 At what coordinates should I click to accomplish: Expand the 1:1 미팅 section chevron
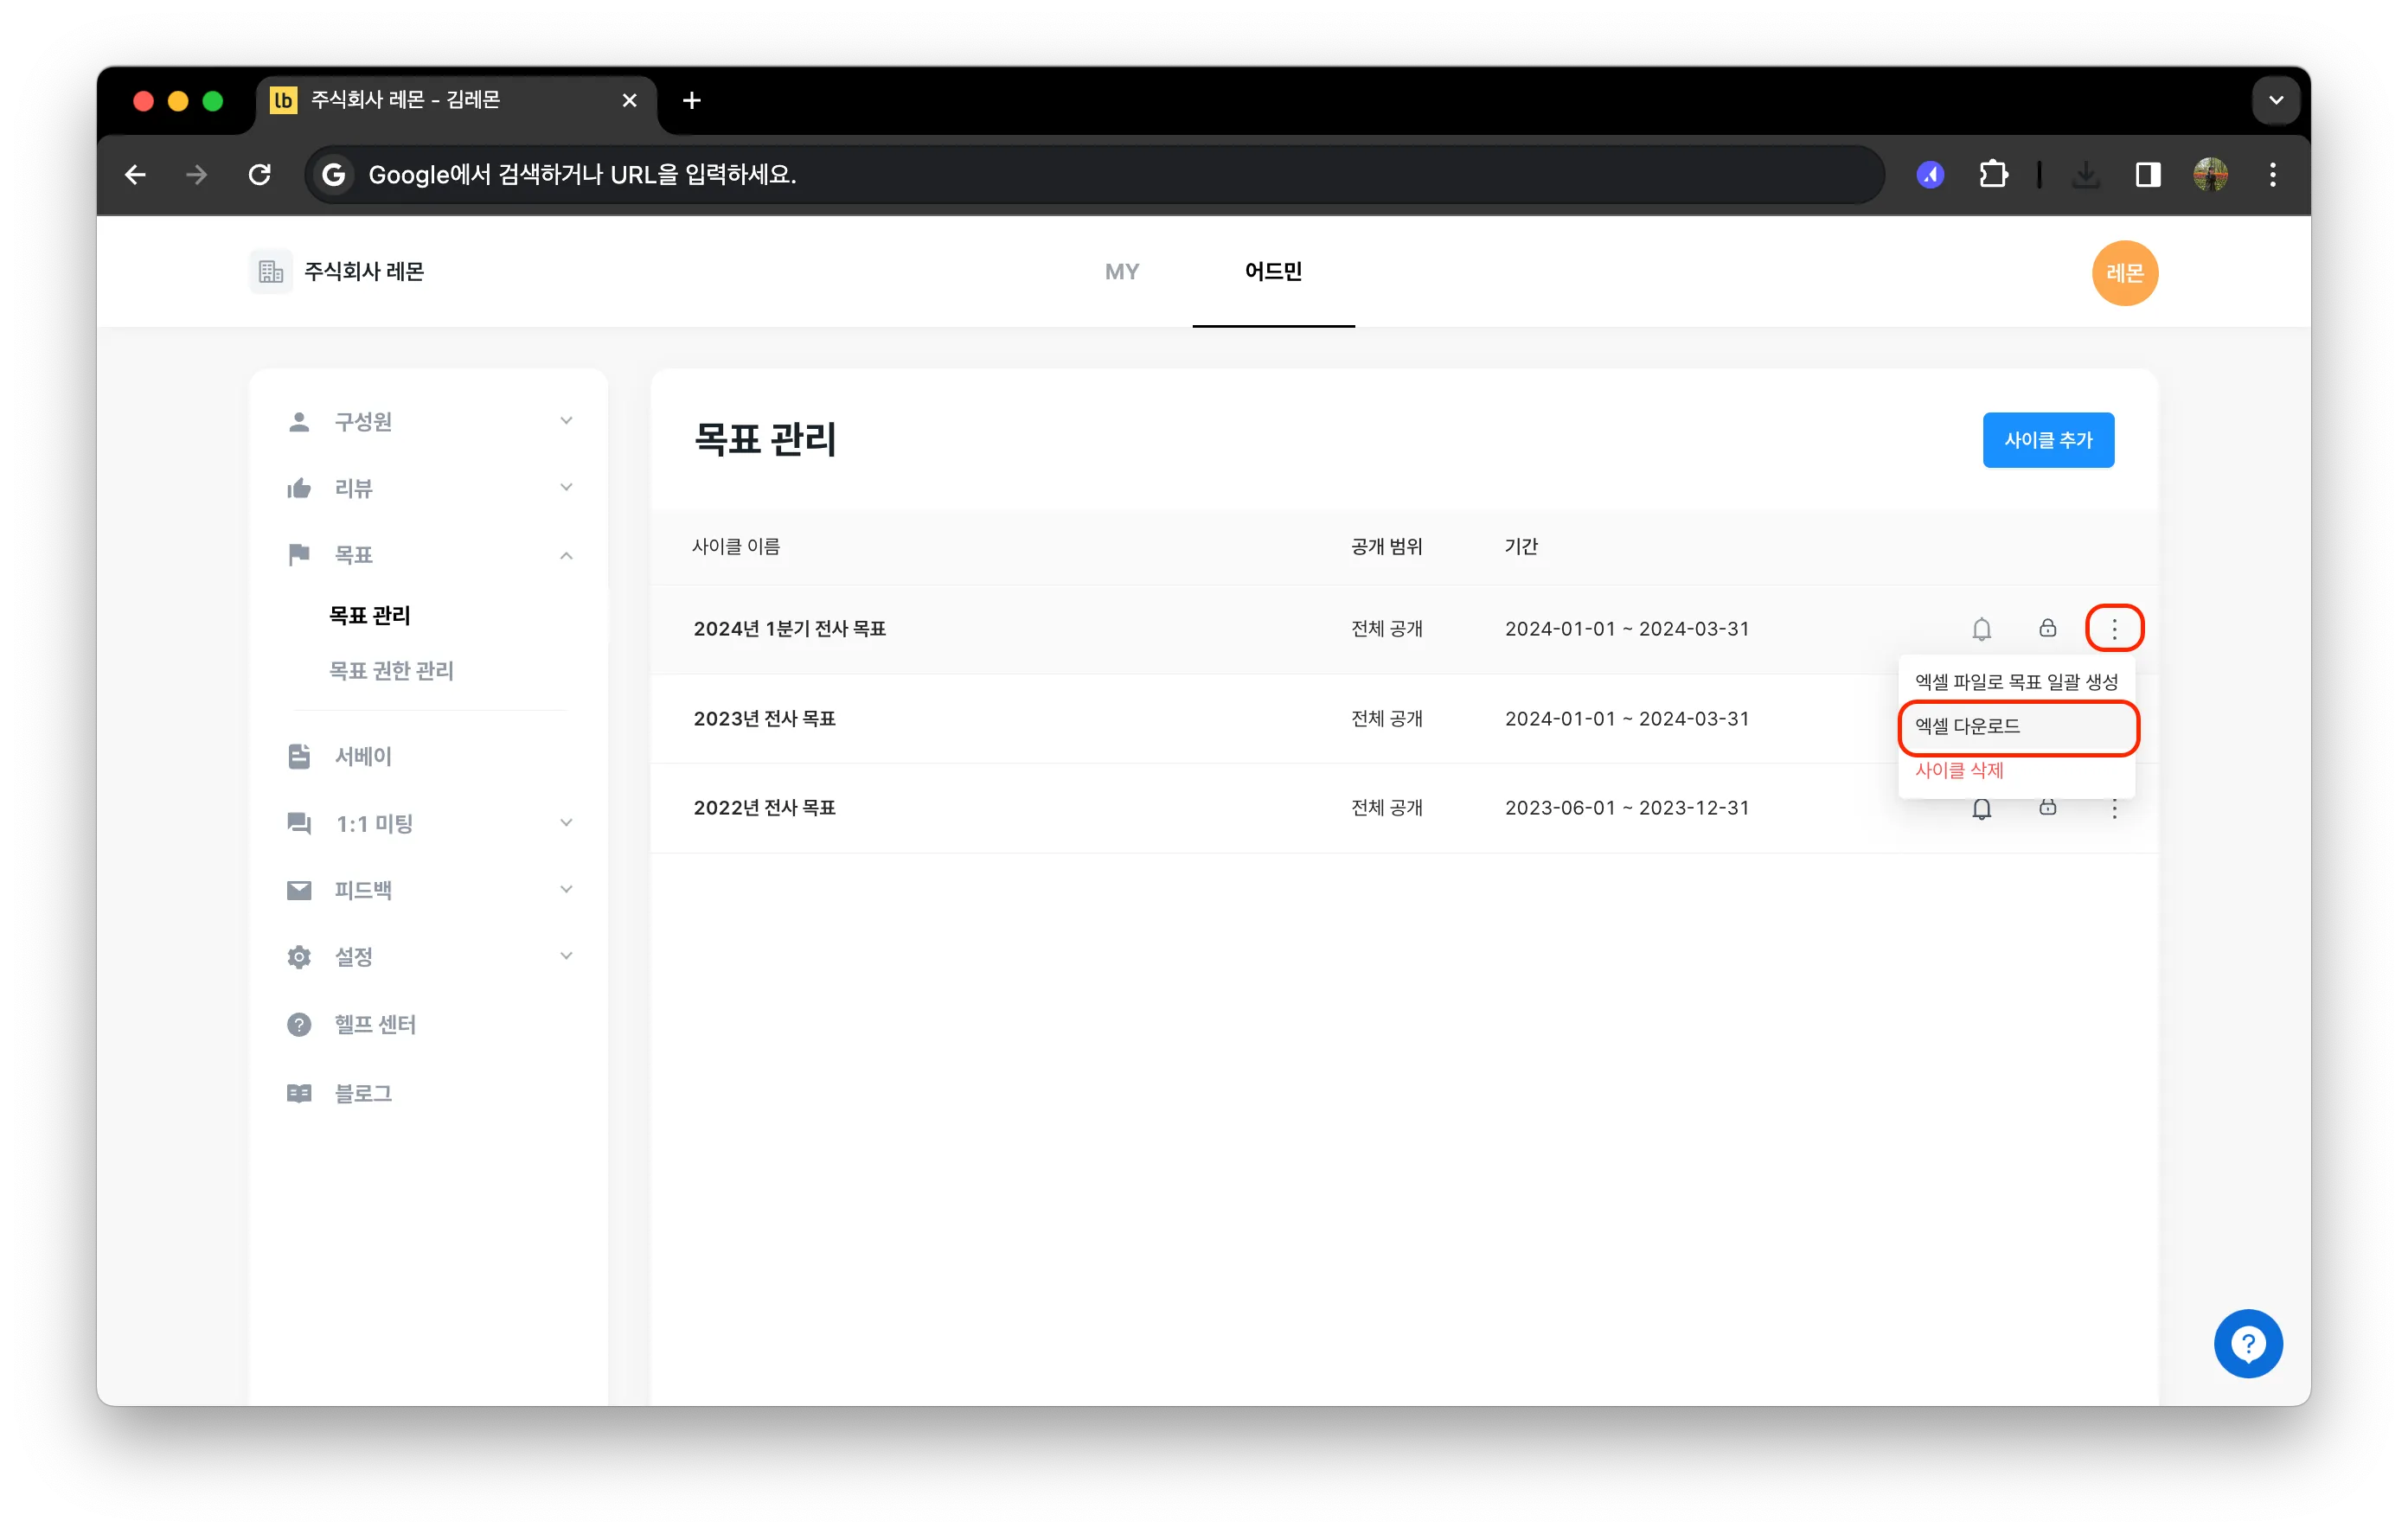pos(566,823)
